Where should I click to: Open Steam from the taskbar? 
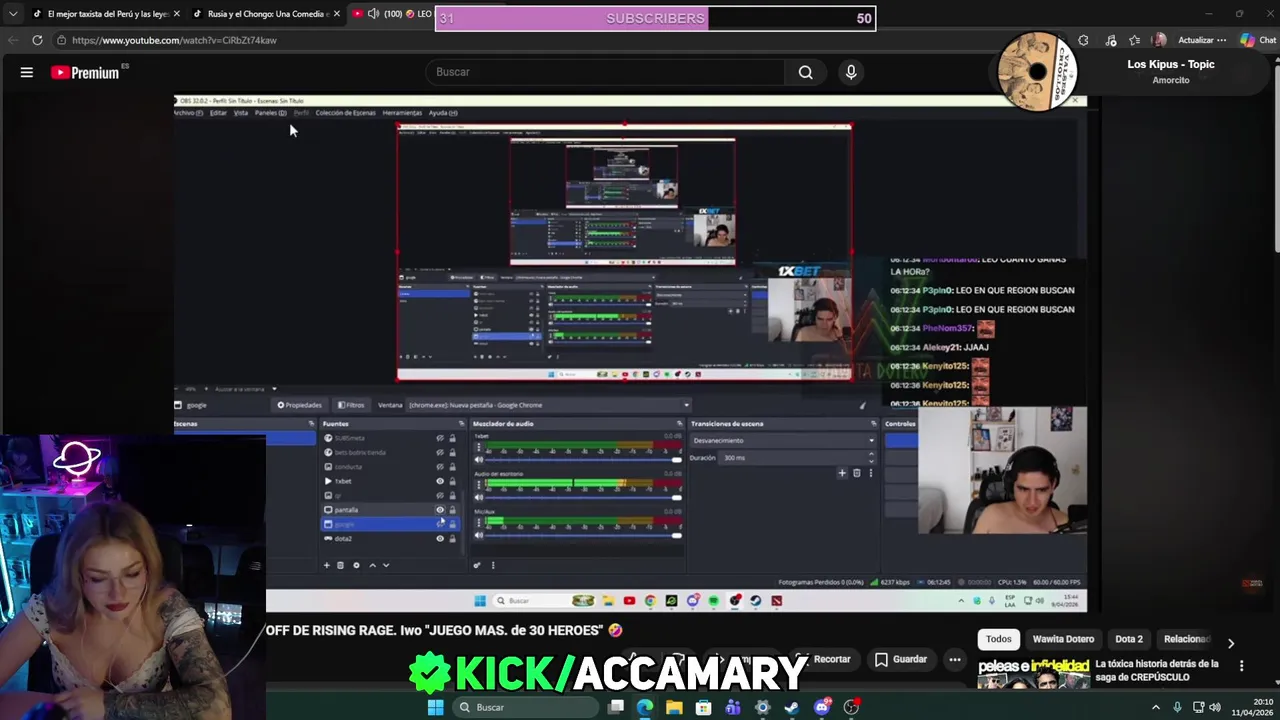(x=792, y=707)
